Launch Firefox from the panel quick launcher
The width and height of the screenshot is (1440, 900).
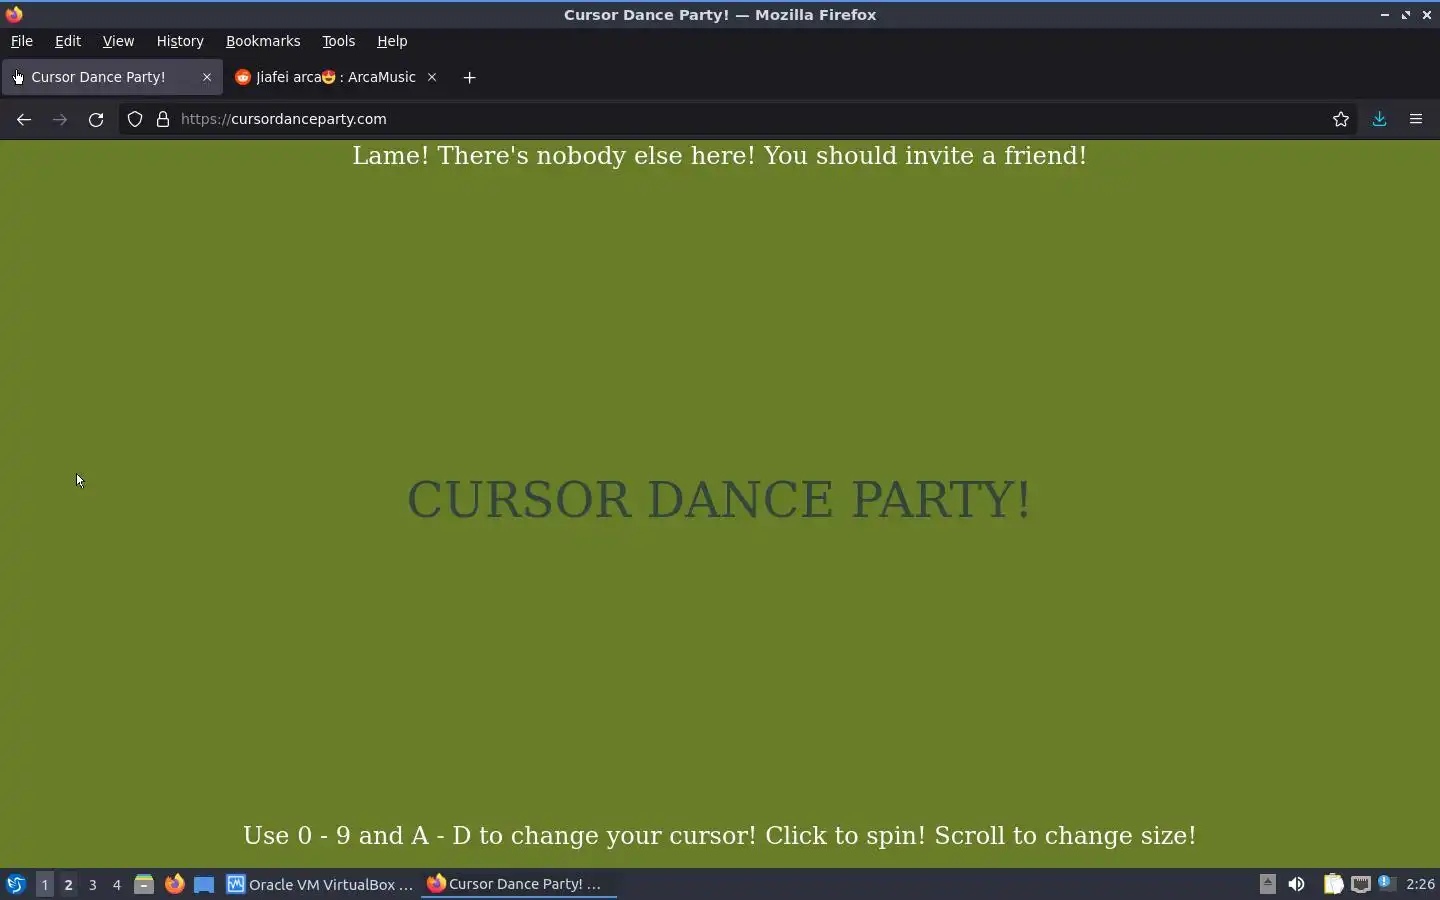coord(175,884)
